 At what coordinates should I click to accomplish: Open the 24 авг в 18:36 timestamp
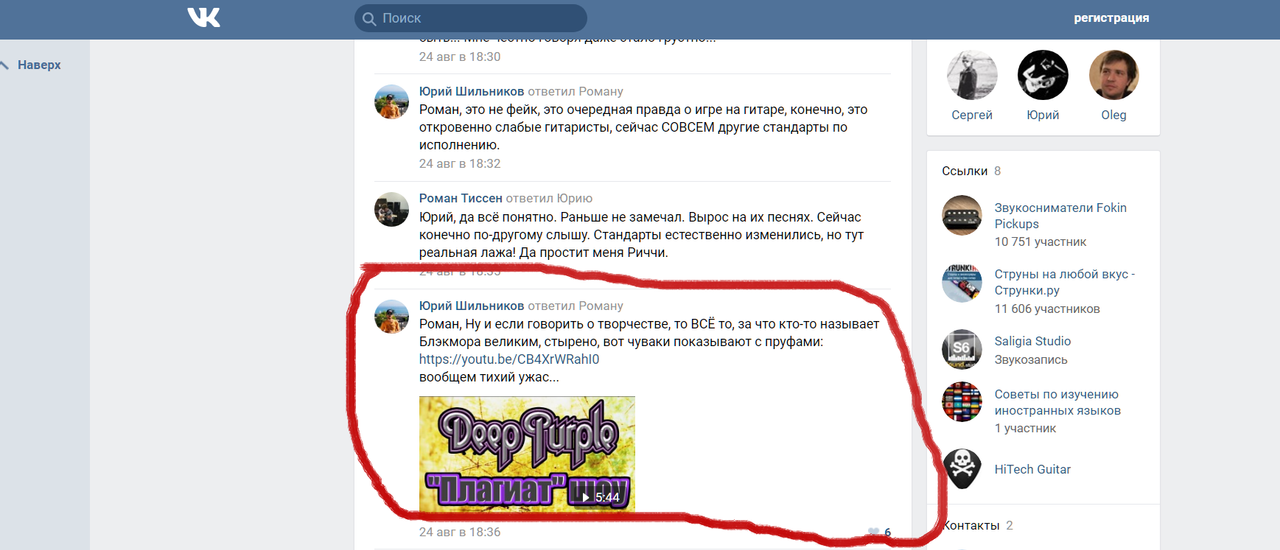coord(460,532)
